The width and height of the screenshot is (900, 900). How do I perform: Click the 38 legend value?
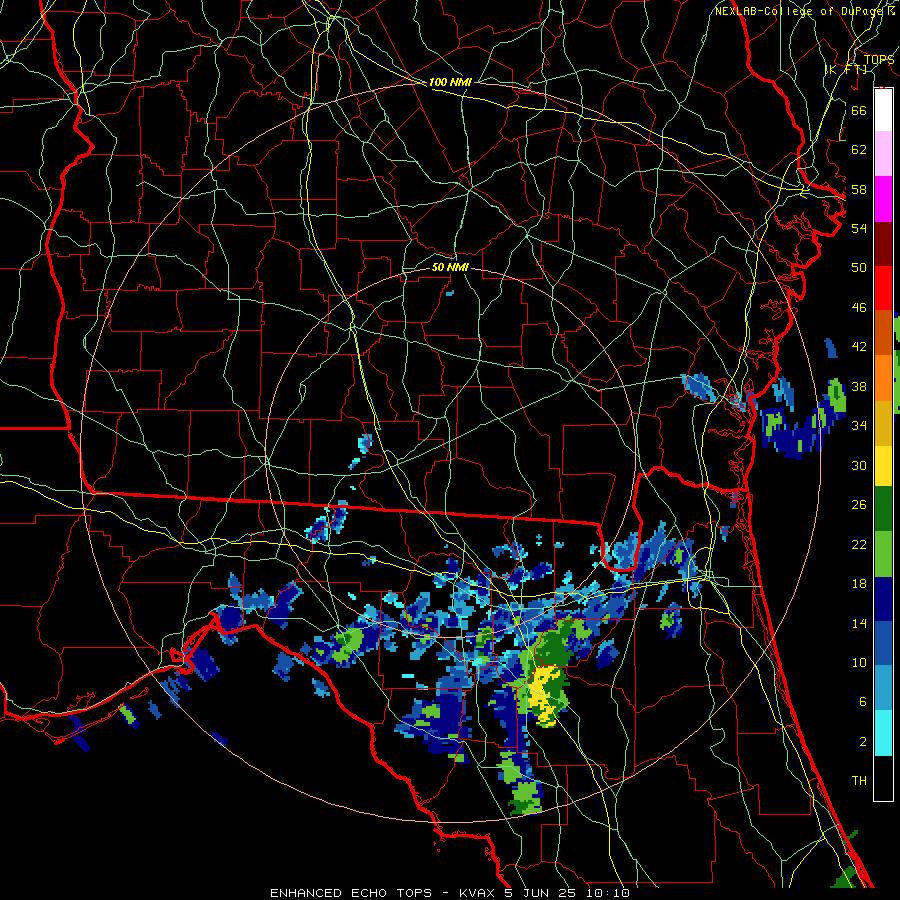[x=859, y=386]
